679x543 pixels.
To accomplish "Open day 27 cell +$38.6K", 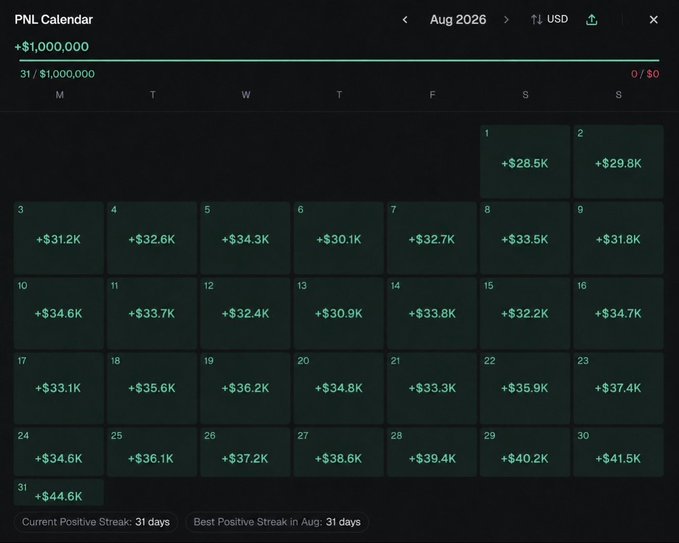I will pos(339,452).
